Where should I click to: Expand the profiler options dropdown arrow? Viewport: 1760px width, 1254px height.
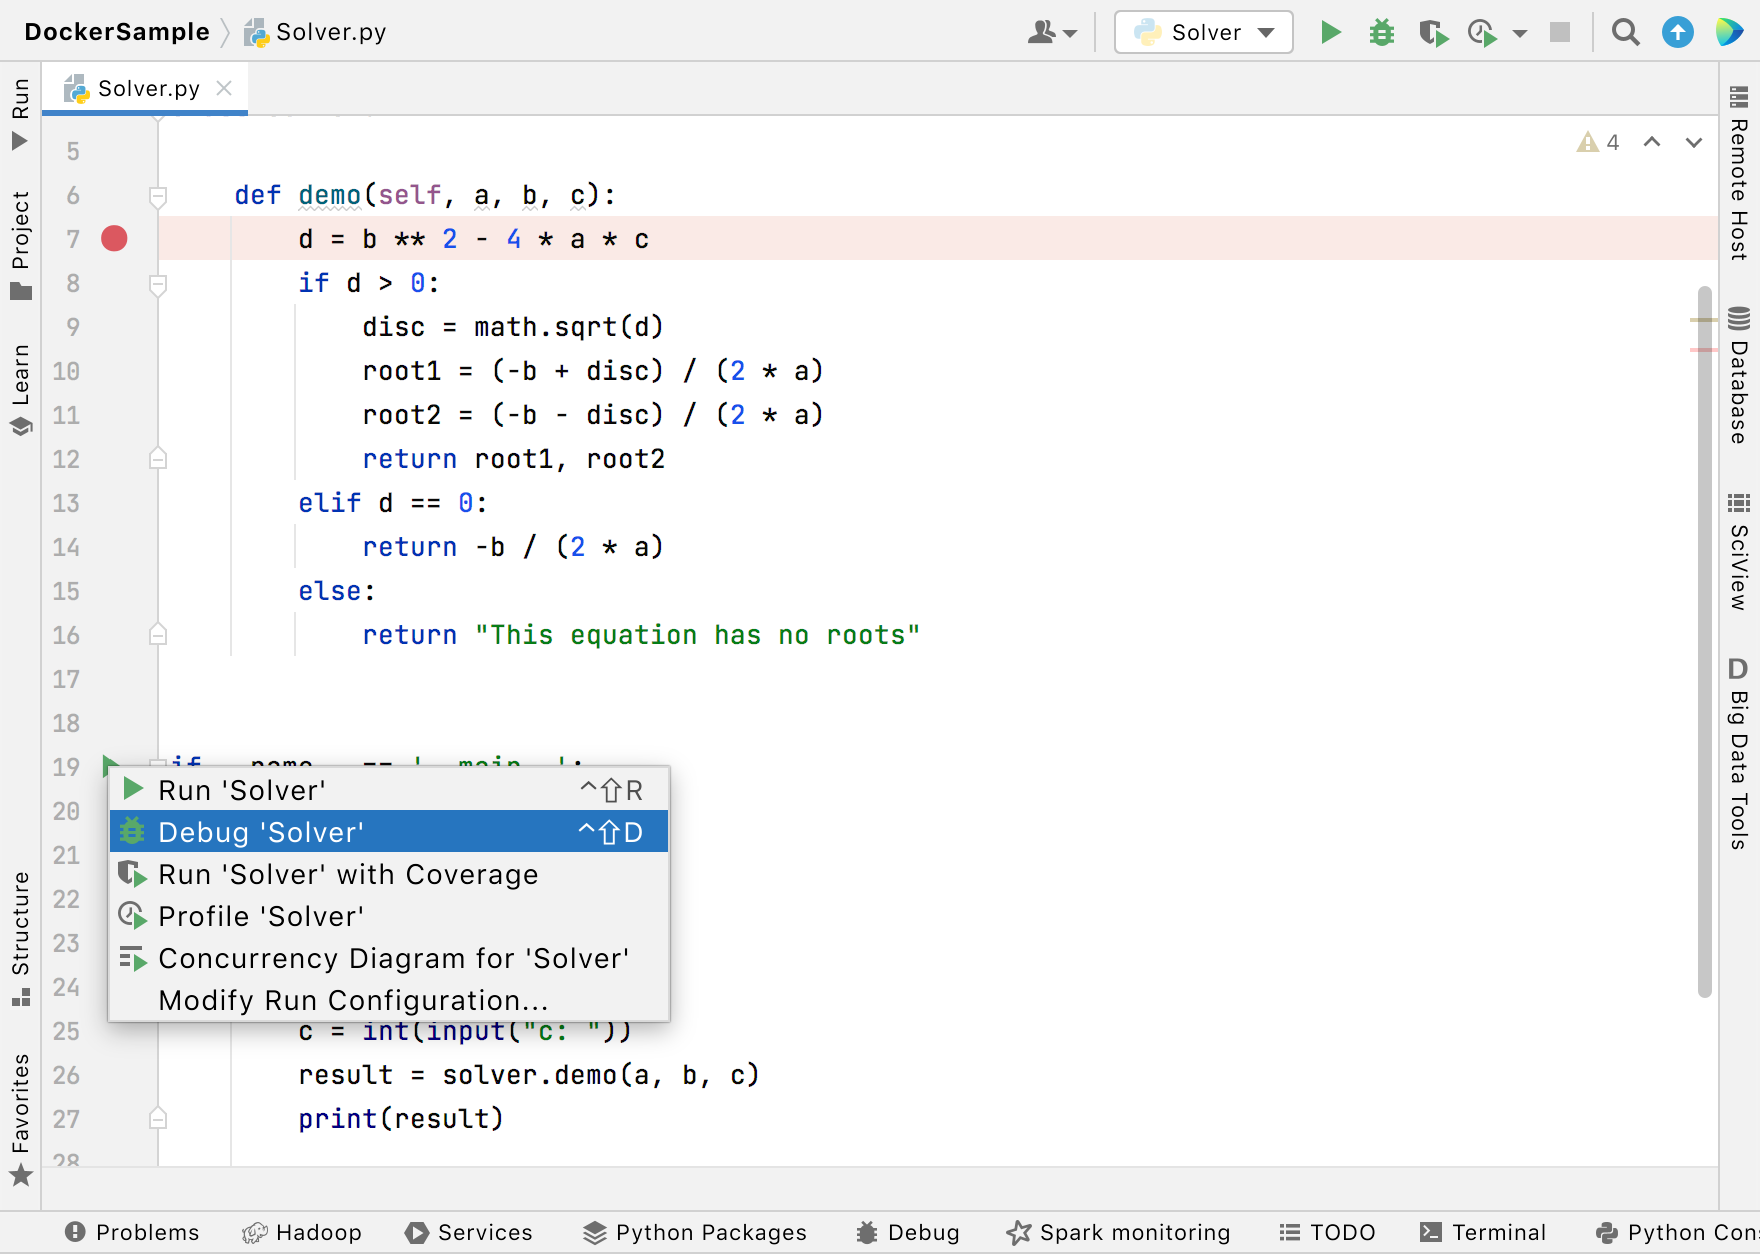1519,32
